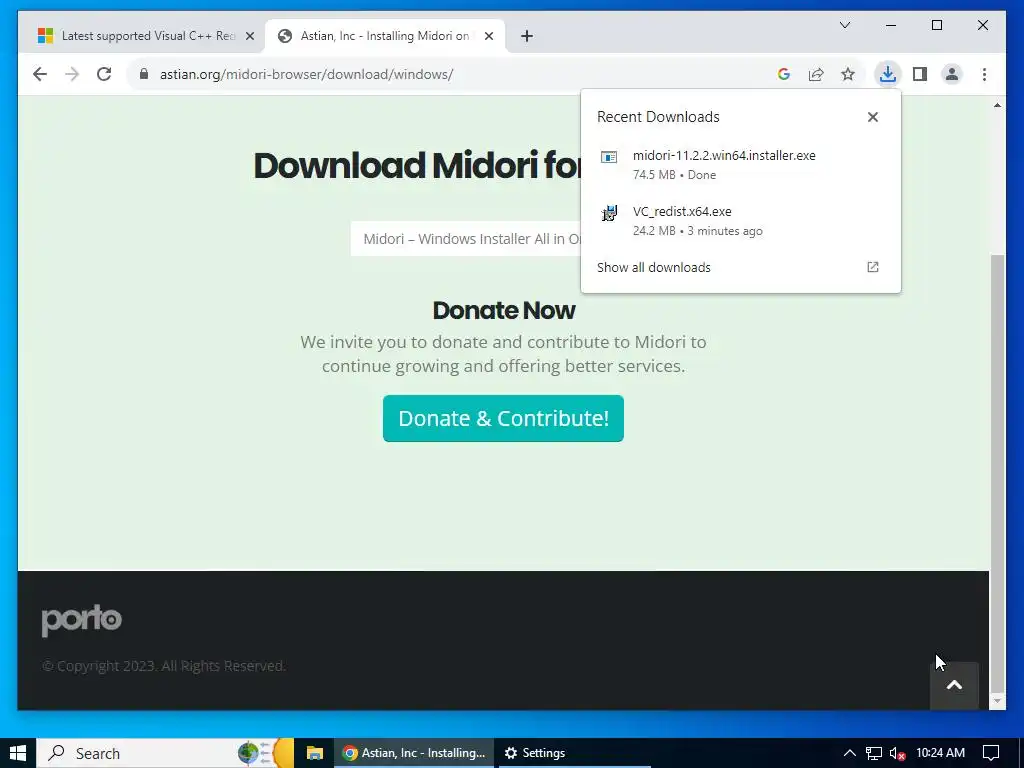Open the side panel icon
Screen dimensions: 1024x768
[920, 74]
